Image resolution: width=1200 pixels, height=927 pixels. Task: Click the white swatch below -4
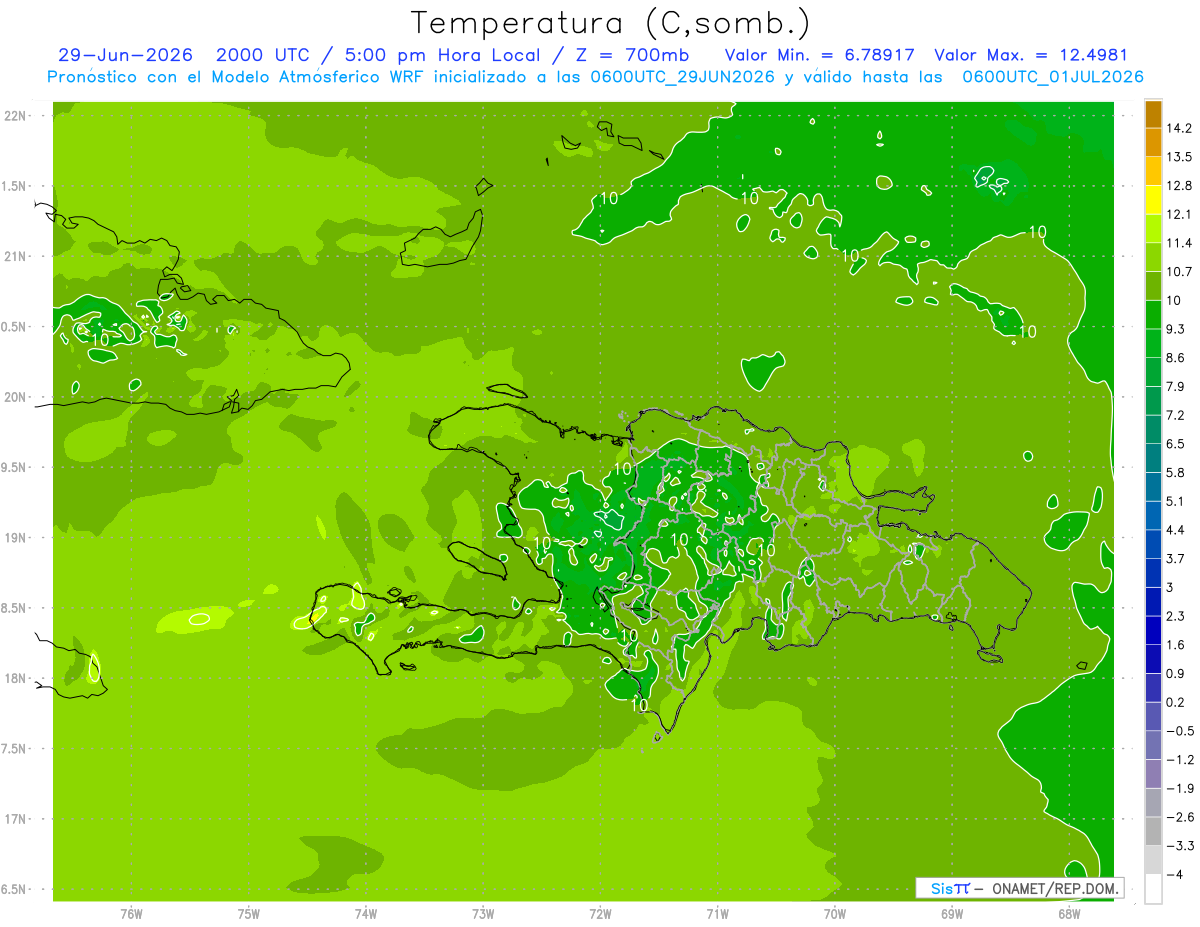click(1153, 889)
